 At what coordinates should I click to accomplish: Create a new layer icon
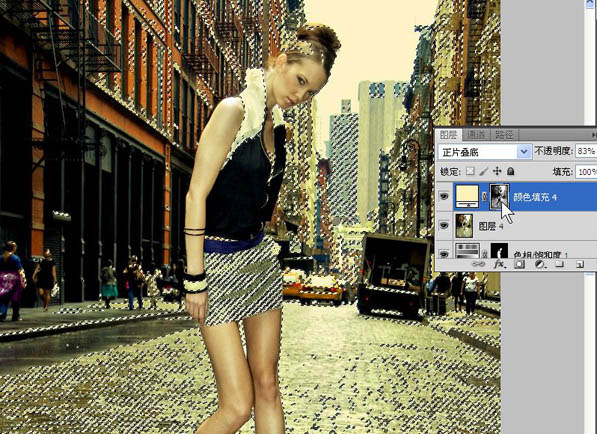click(579, 264)
